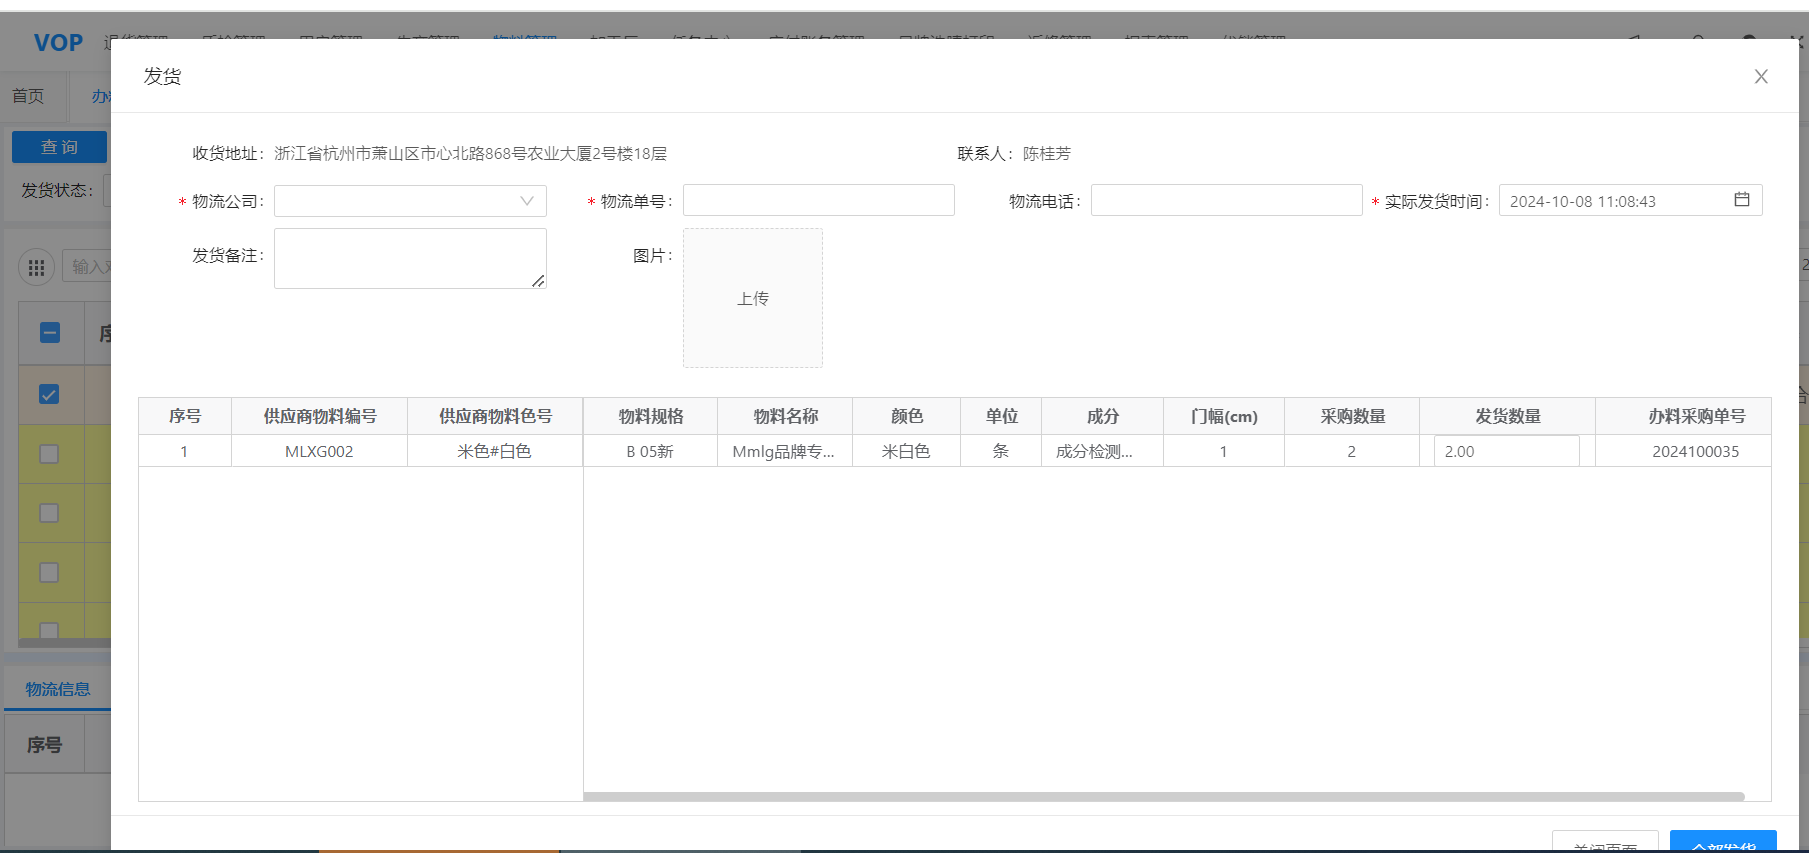Switch to the 首页 tab
Screen dimensions: 1809x853
pos(28,96)
